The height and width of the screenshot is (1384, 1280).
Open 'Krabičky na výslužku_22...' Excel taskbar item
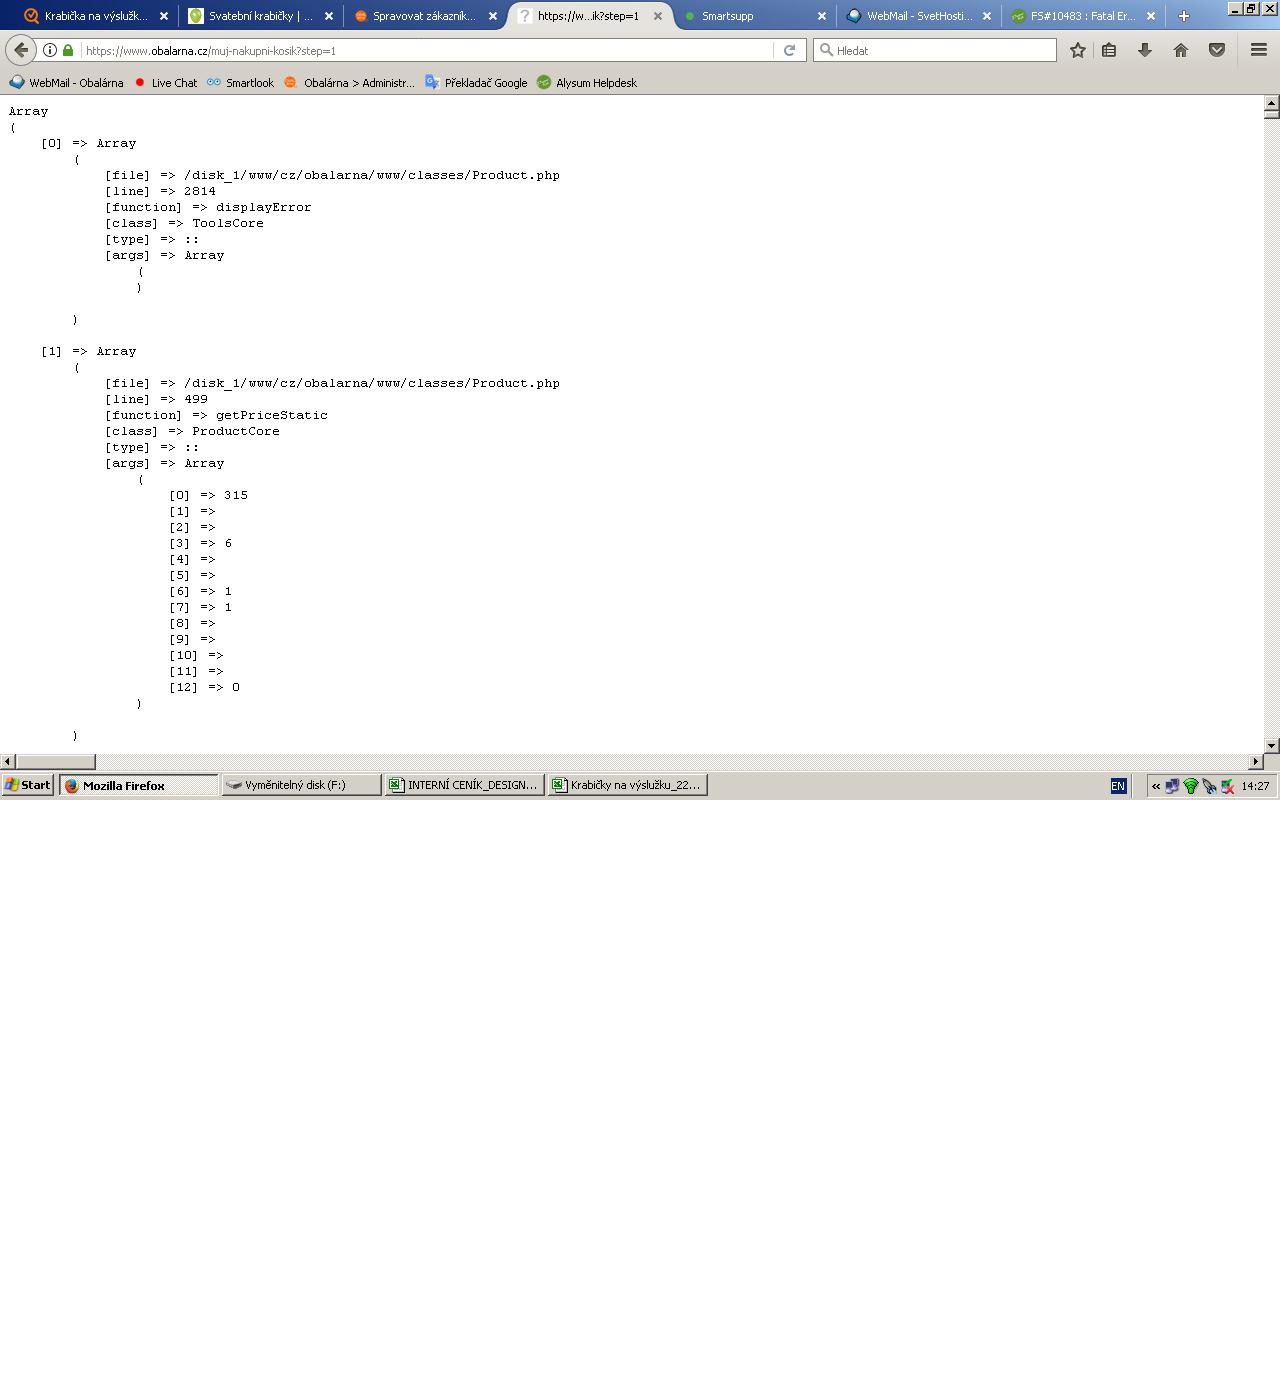point(628,785)
